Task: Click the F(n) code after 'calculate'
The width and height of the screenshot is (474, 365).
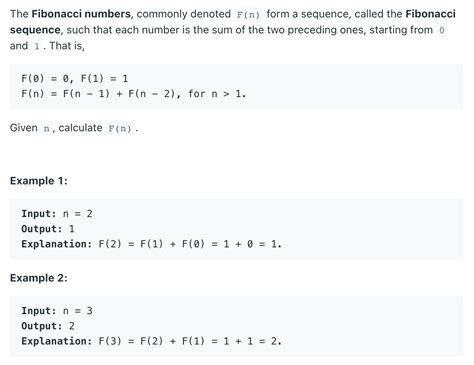Action: click(120, 128)
